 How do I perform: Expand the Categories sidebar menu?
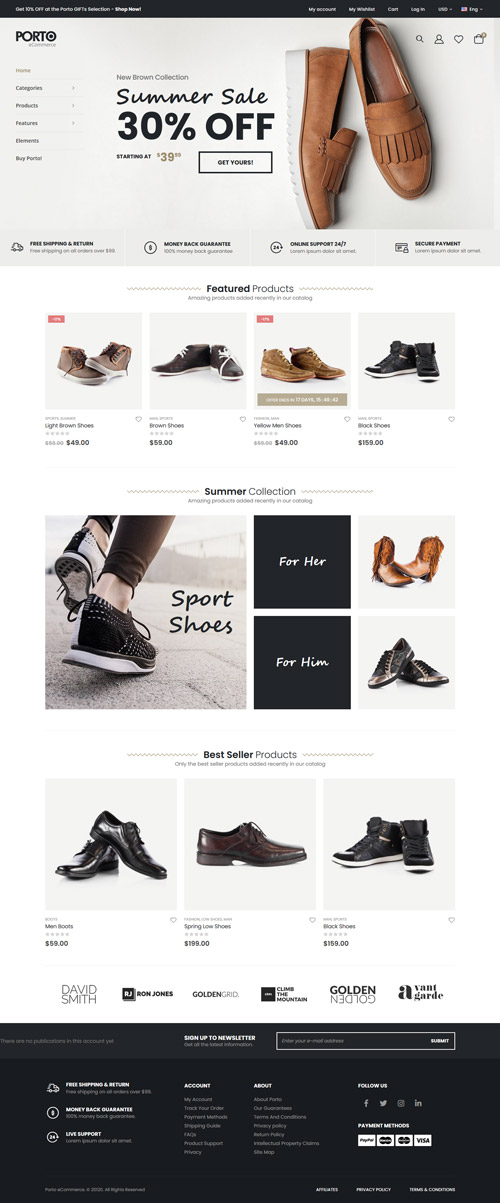pos(45,88)
